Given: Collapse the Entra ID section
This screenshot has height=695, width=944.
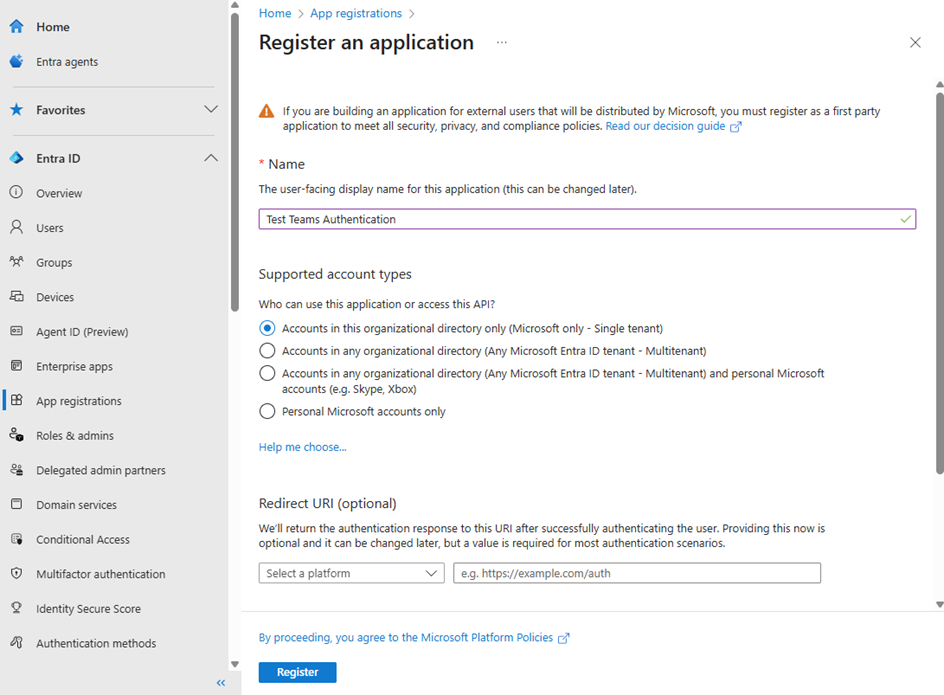Looking at the screenshot, I should [210, 158].
